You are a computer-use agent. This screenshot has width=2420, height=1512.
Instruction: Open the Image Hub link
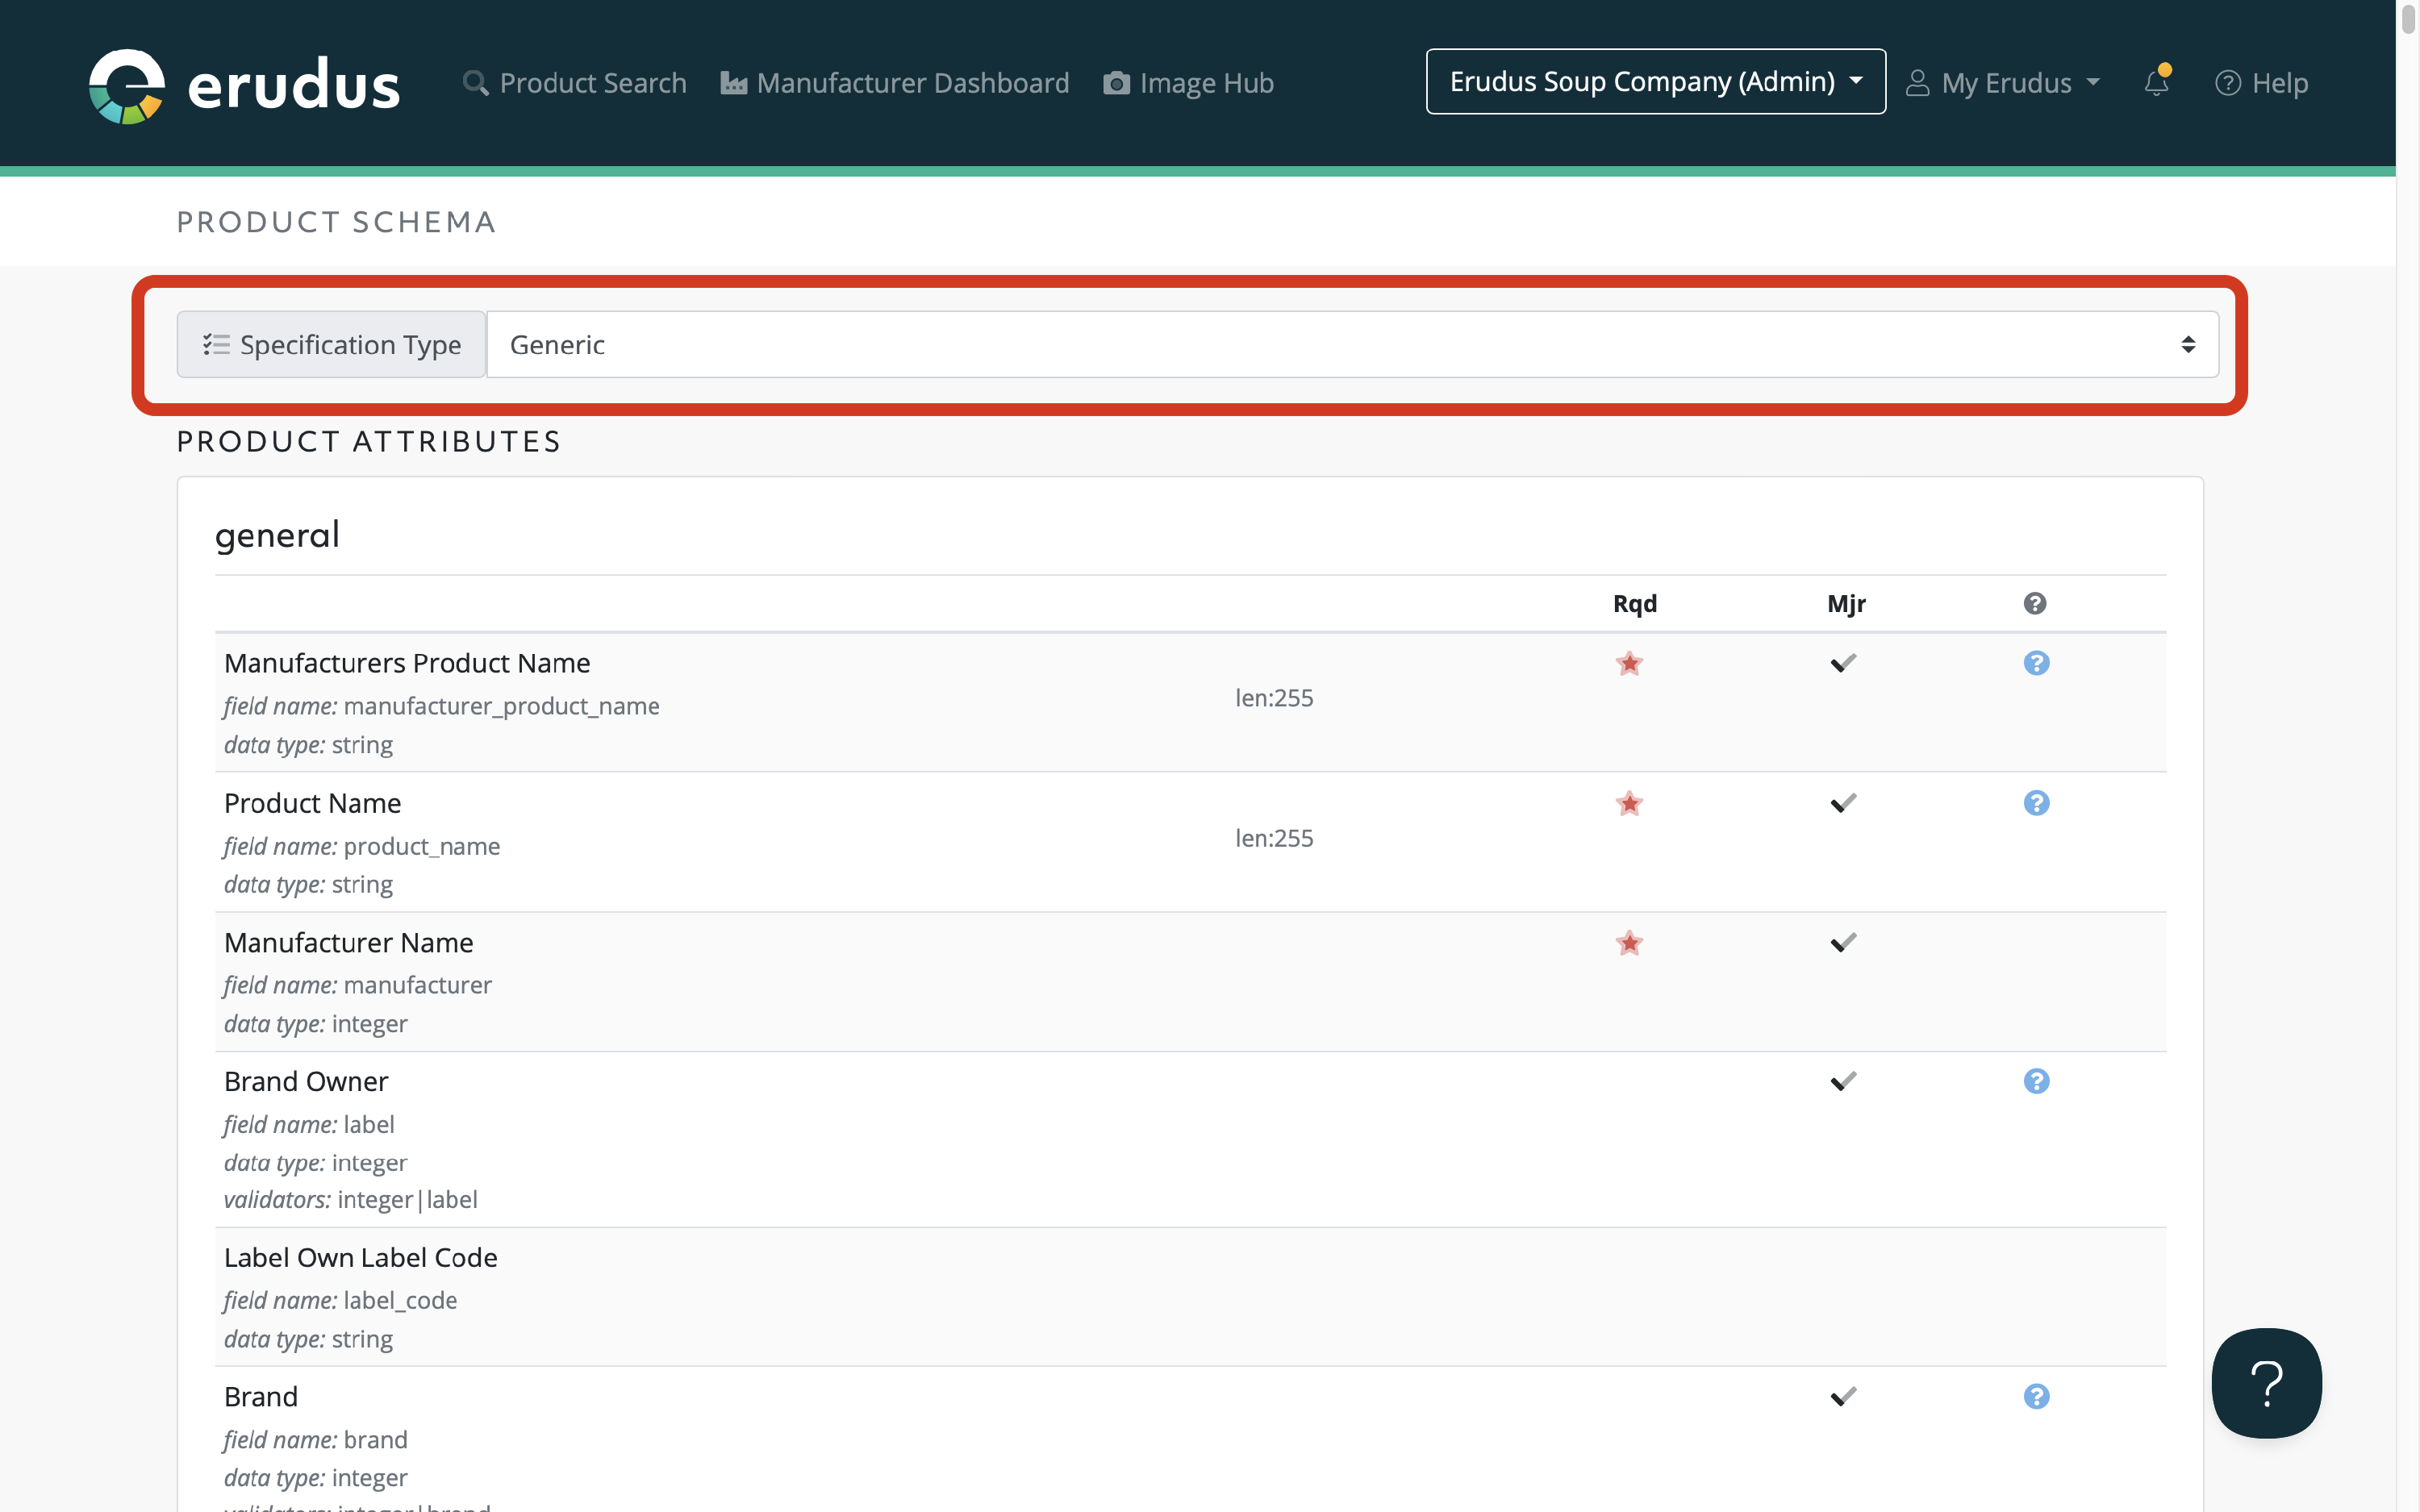(1188, 83)
